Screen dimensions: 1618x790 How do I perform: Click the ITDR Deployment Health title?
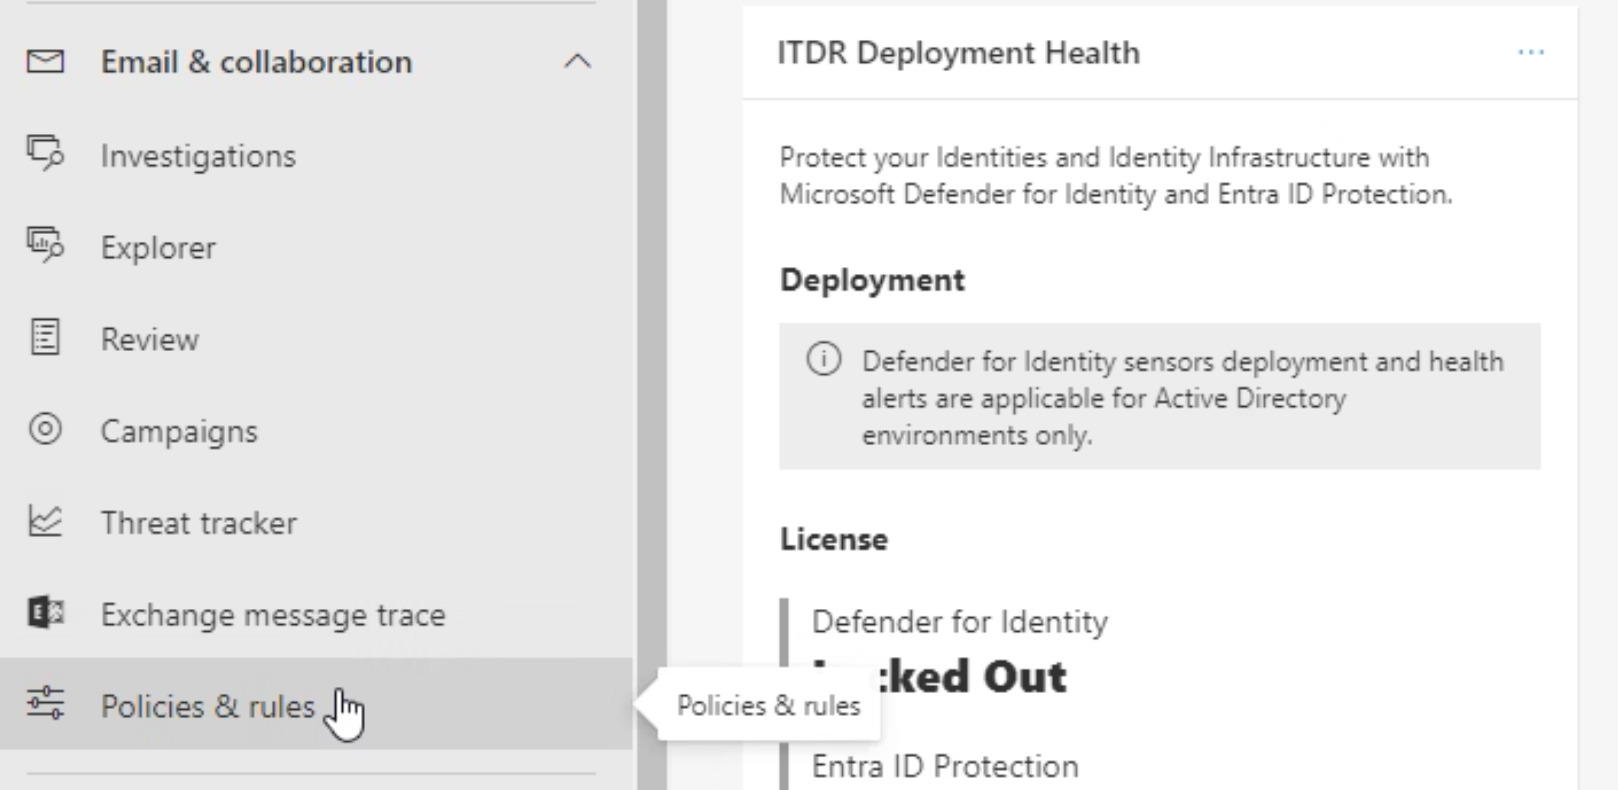pos(958,52)
